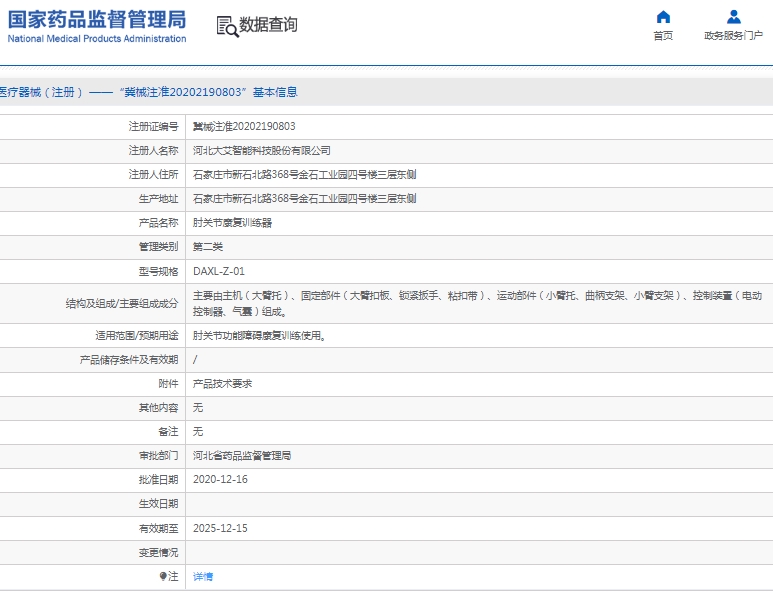The height and width of the screenshot is (596, 773).
Task: Click the 生产地址 label
Action: pos(158,199)
